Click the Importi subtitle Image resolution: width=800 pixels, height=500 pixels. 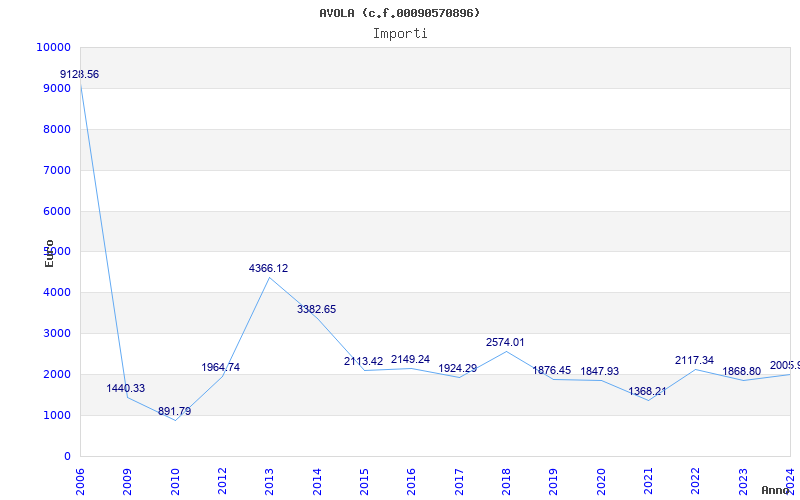(400, 34)
